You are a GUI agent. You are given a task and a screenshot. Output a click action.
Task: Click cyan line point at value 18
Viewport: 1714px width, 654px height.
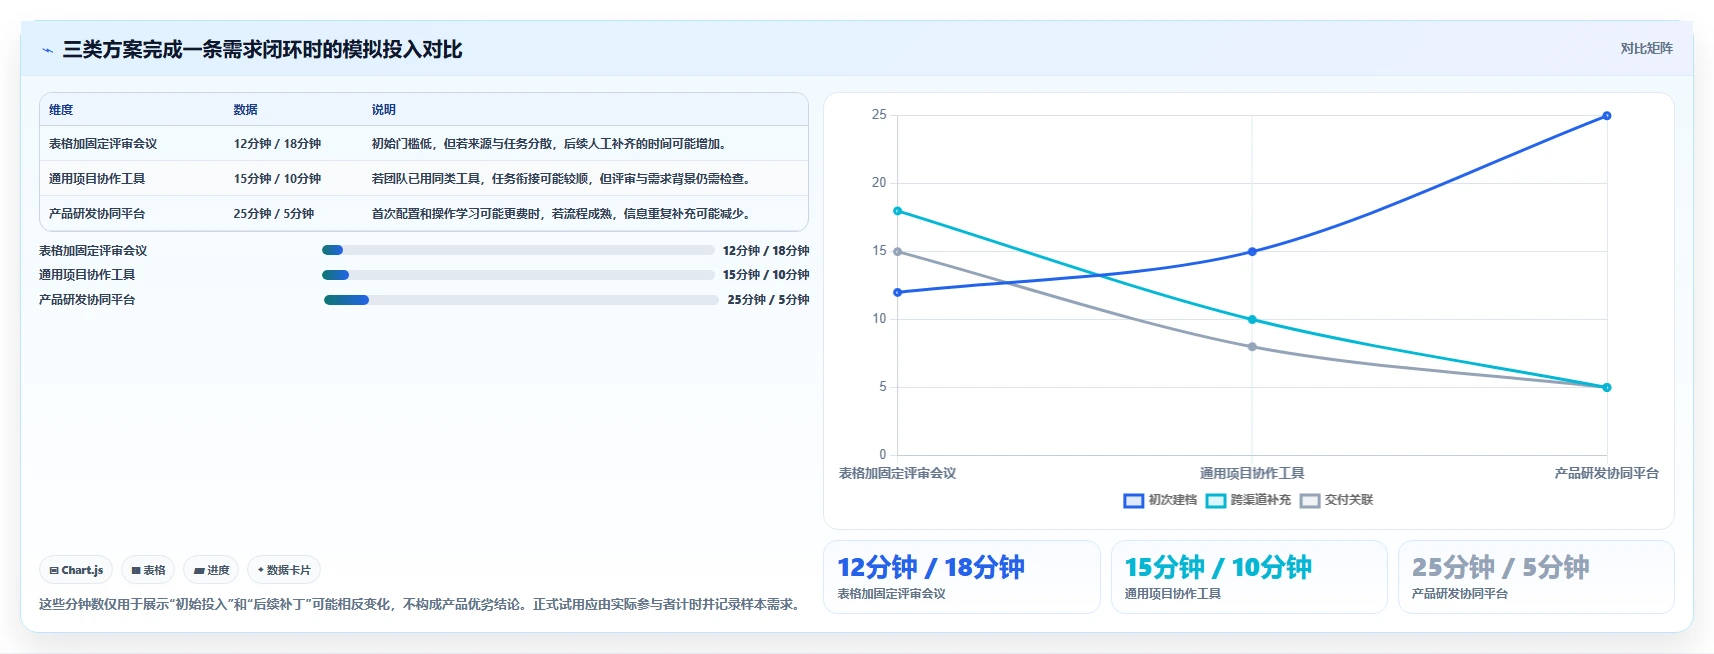[898, 211]
